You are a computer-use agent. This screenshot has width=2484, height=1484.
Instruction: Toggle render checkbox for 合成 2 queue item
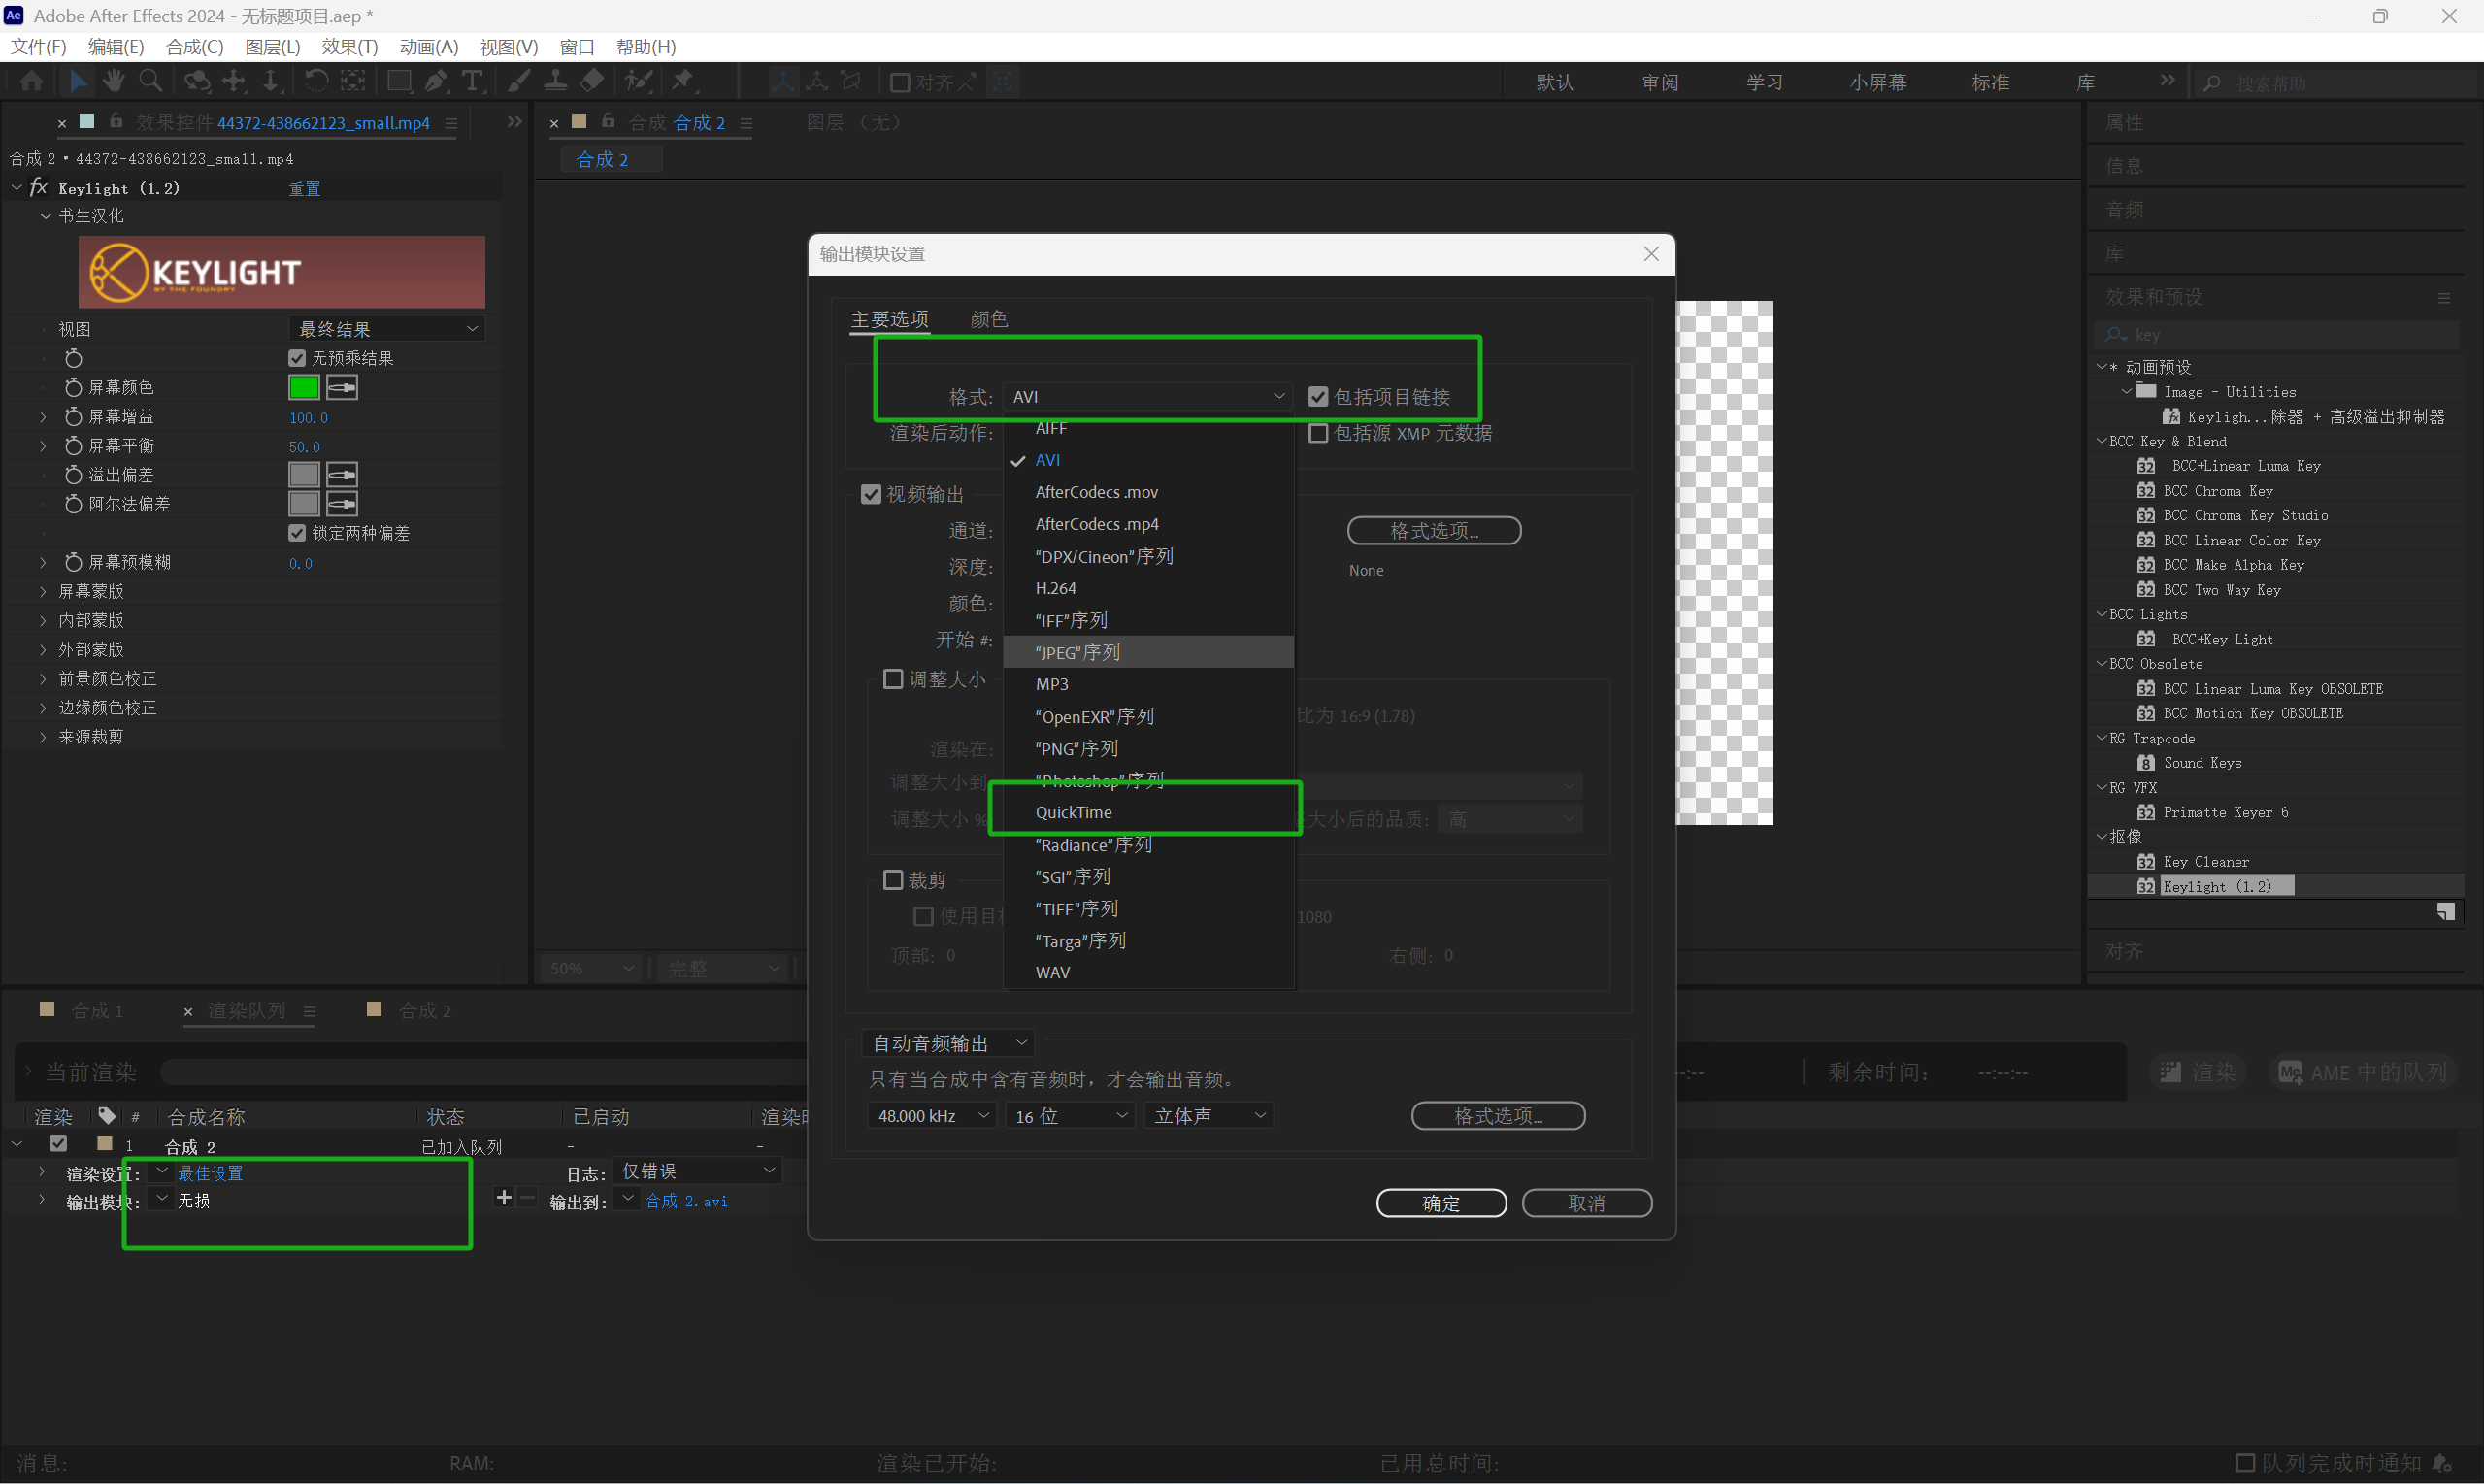[58, 1144]
